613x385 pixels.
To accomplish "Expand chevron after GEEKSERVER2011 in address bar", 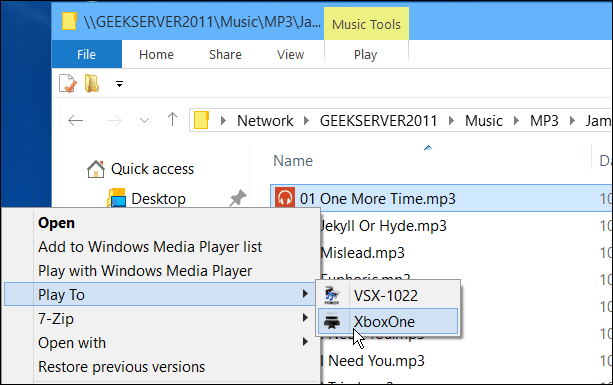I will [451, 121].
